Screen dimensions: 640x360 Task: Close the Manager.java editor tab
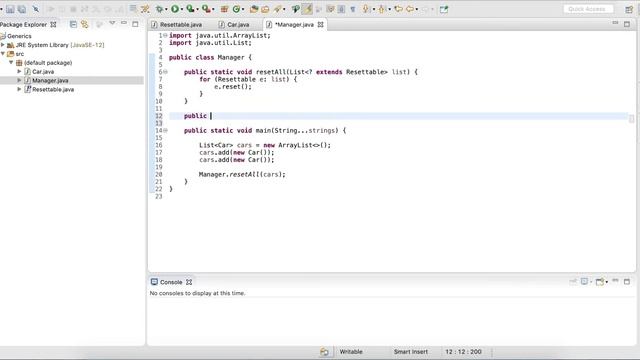(x=320, y=24)
